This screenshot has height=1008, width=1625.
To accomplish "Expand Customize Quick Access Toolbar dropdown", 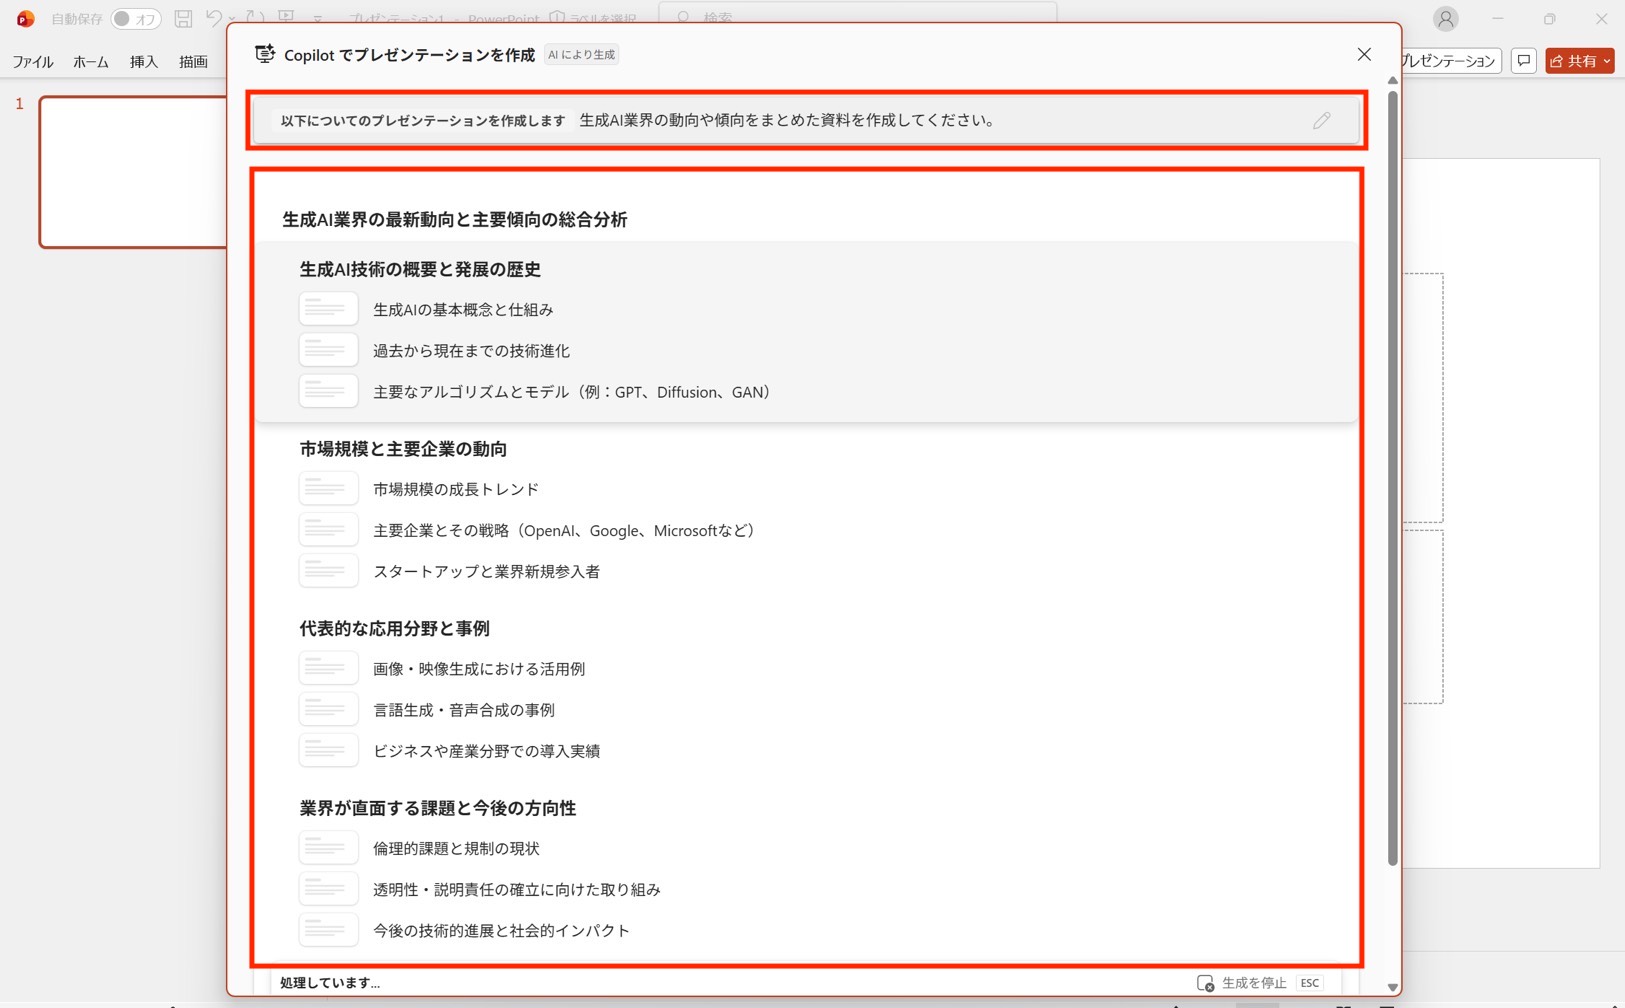I will point(318,19).
